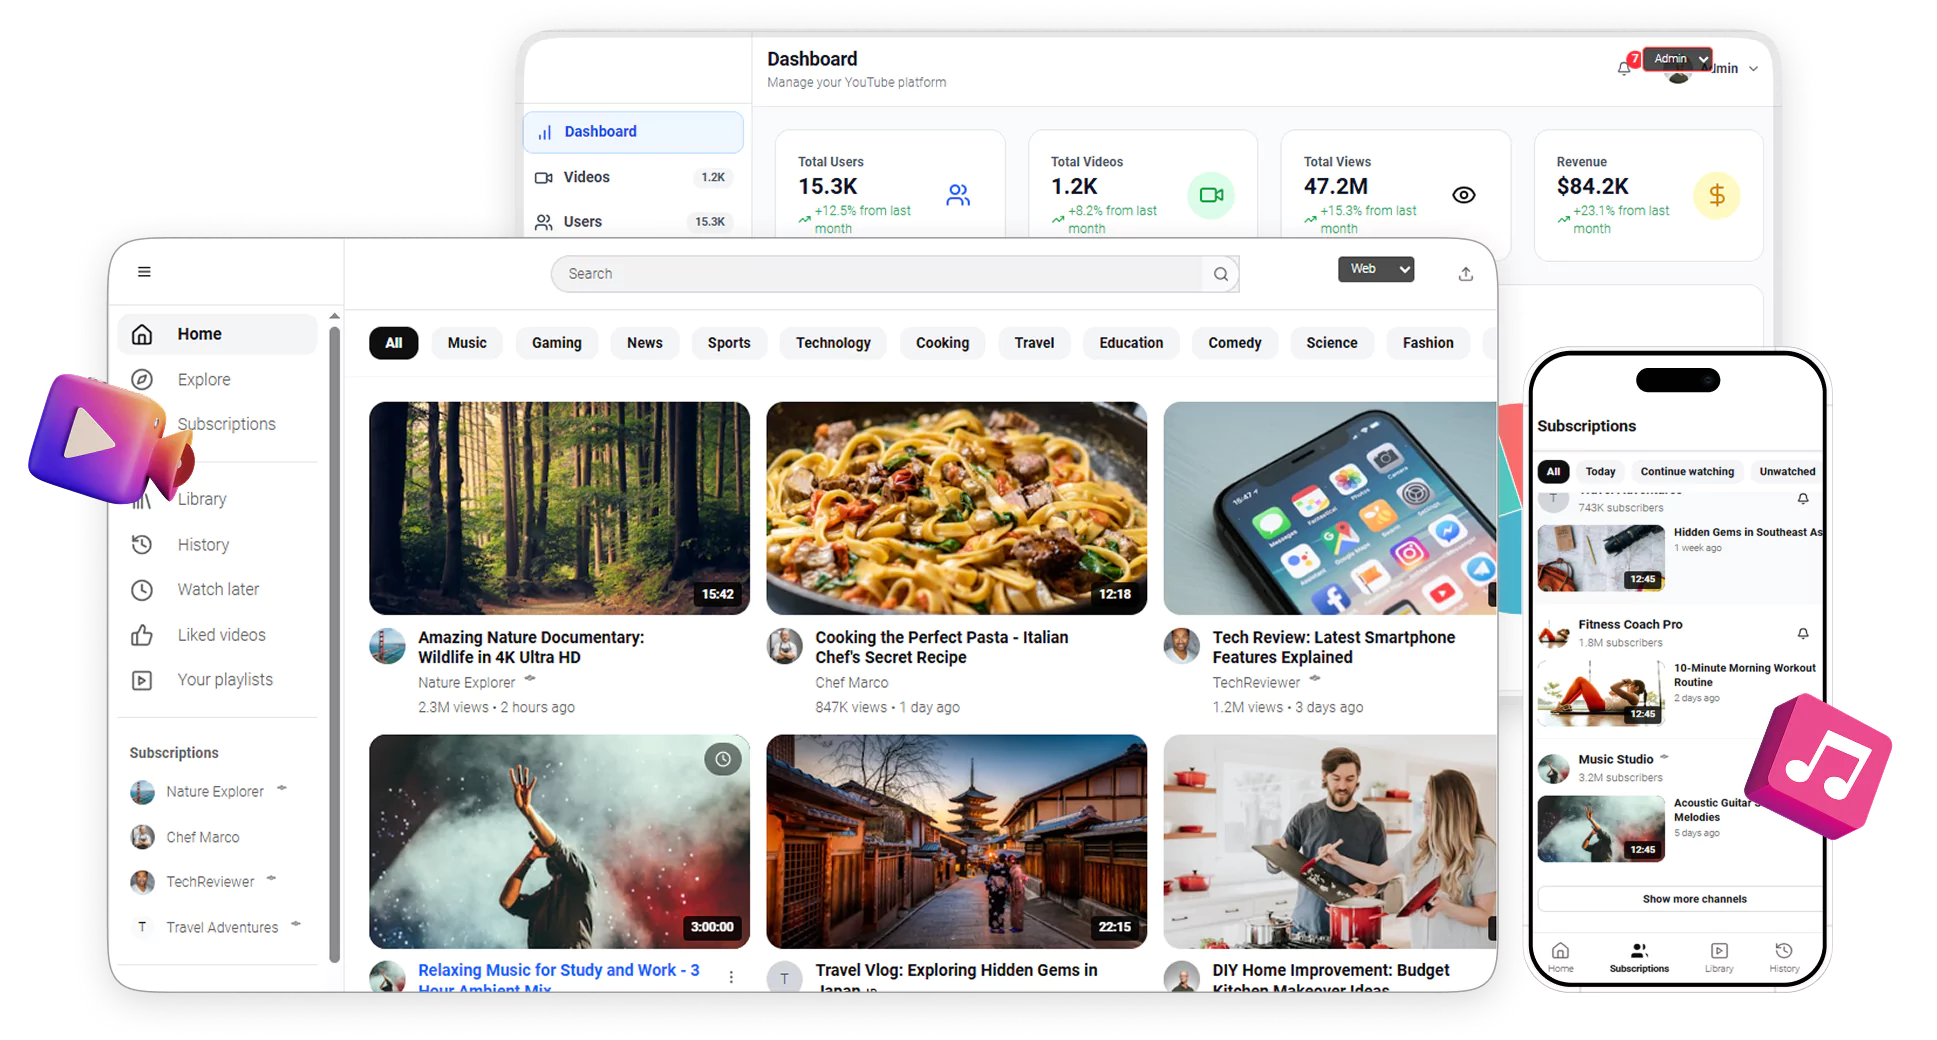This screenshot has height=1040, width=1937.
Task: Open the Relaxing Music video title link
Action: click(558, 970)
